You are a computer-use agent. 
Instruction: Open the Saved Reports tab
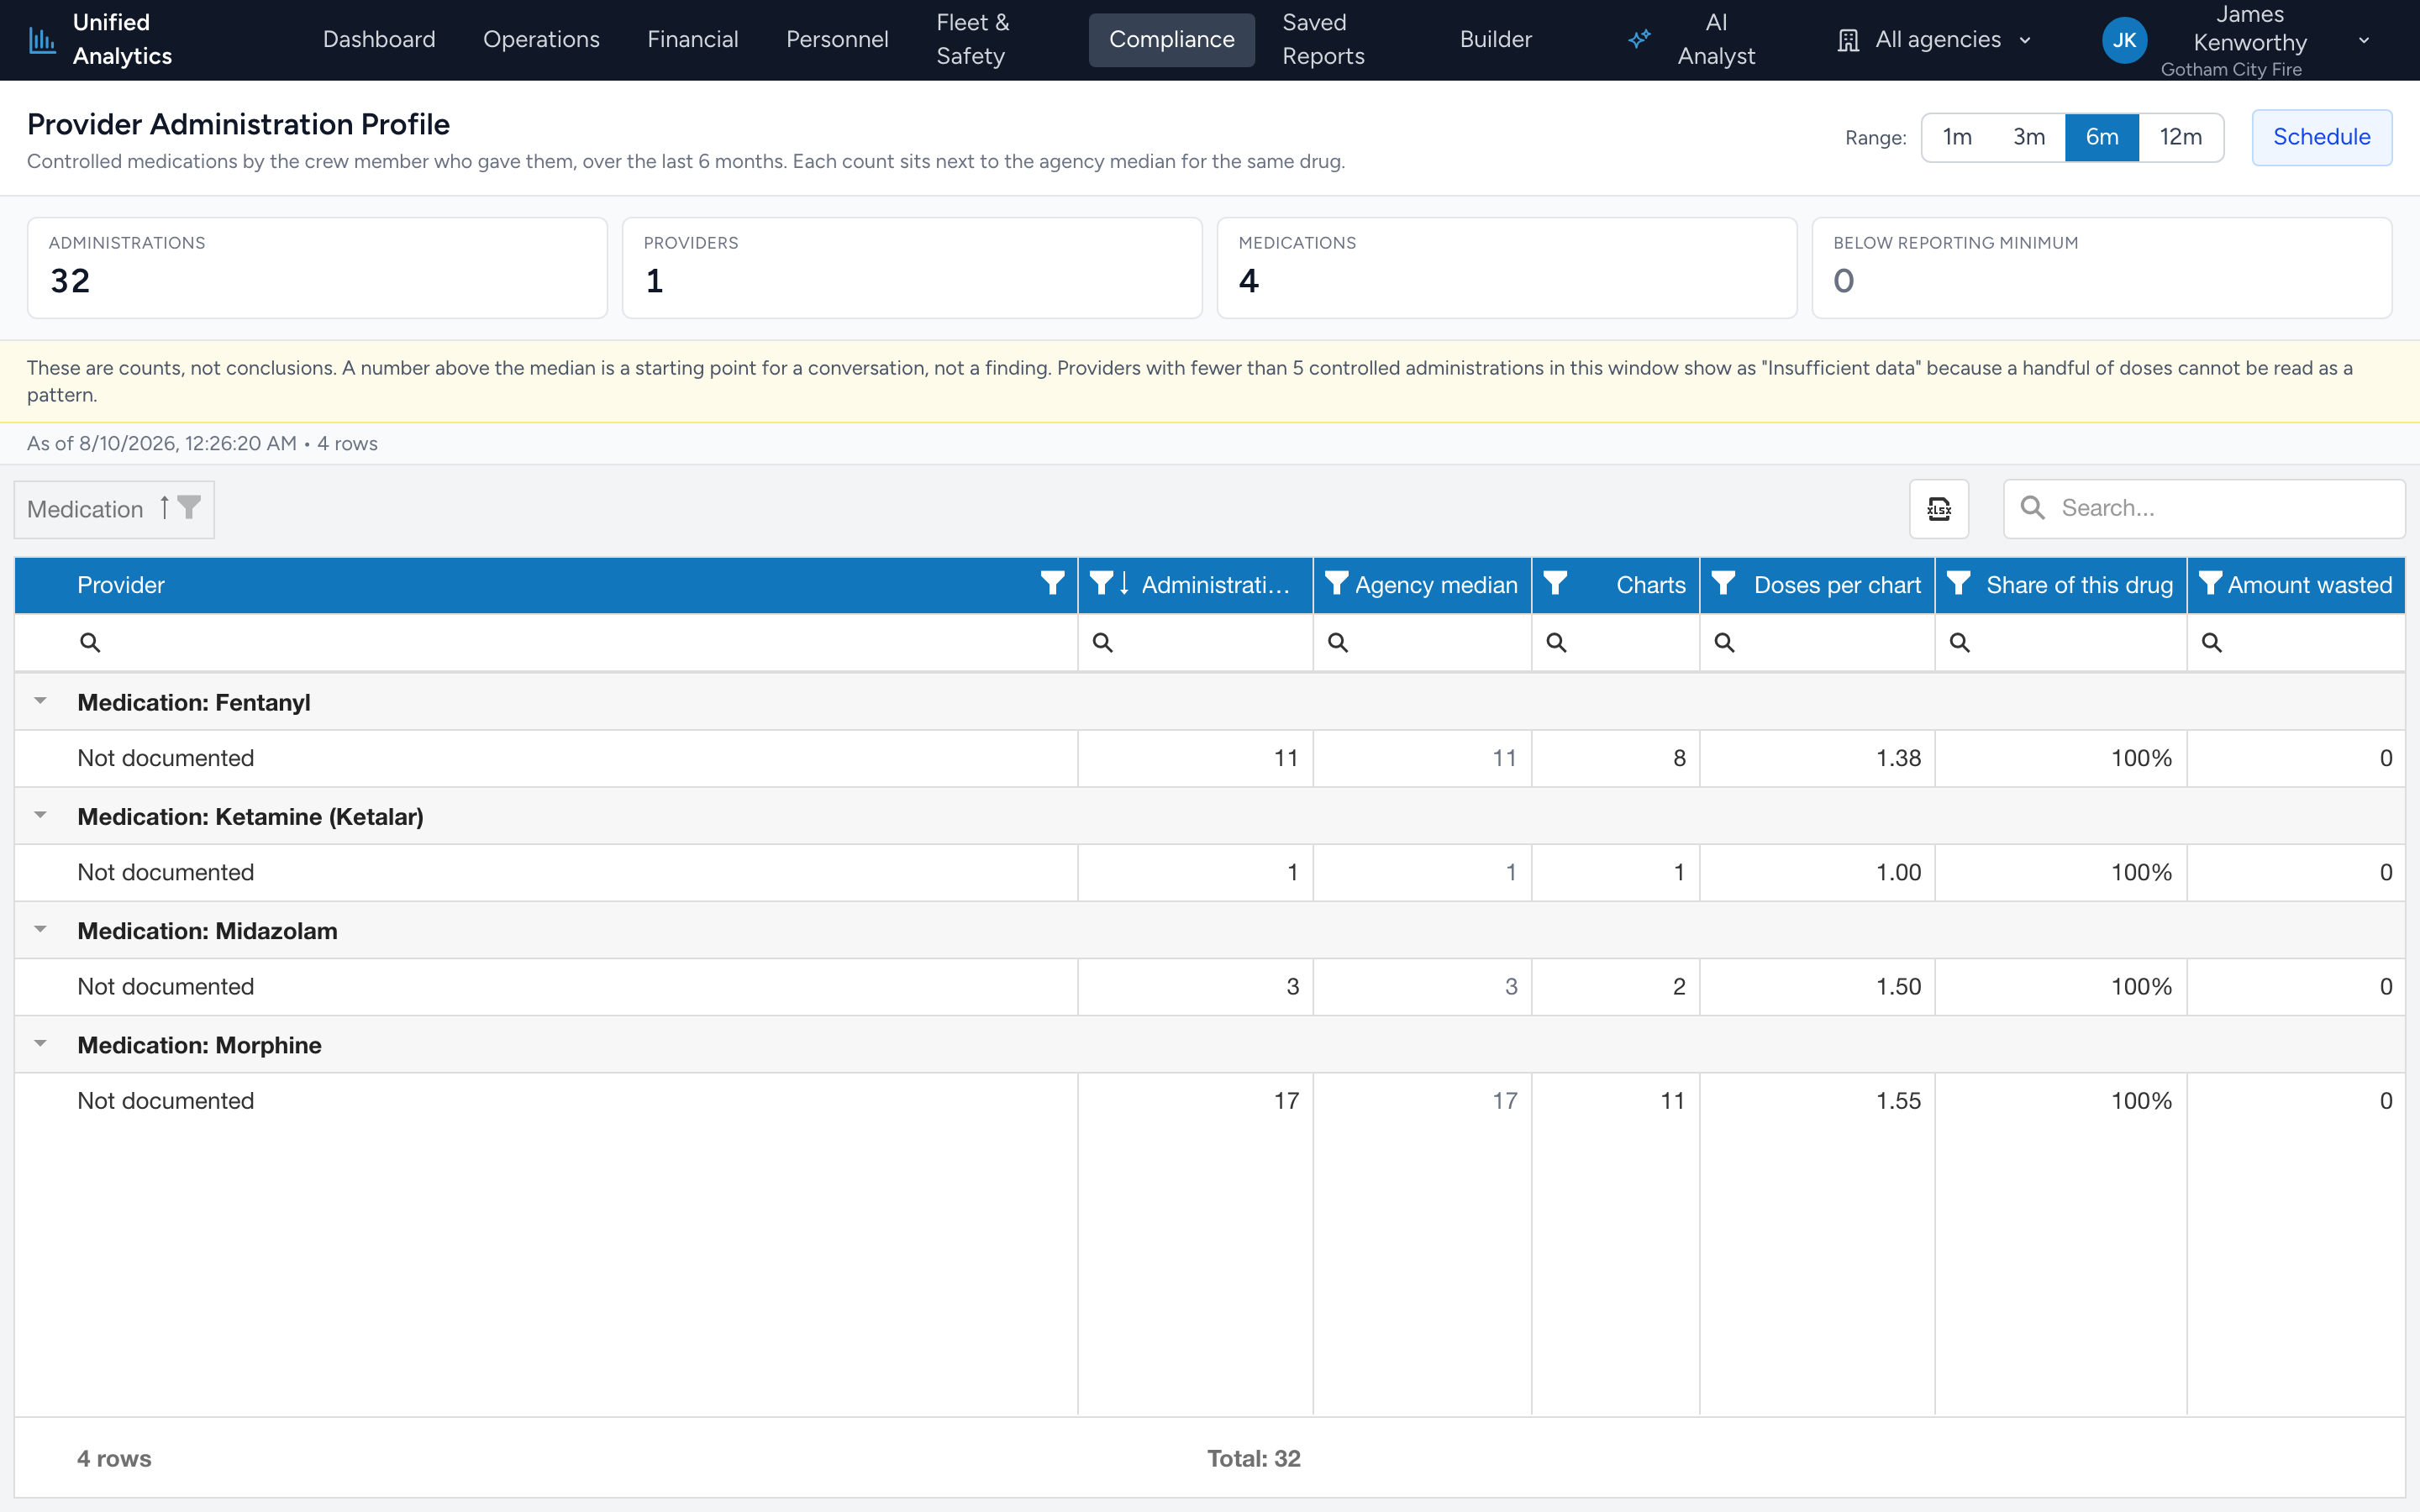click(x=1323, y=40)
